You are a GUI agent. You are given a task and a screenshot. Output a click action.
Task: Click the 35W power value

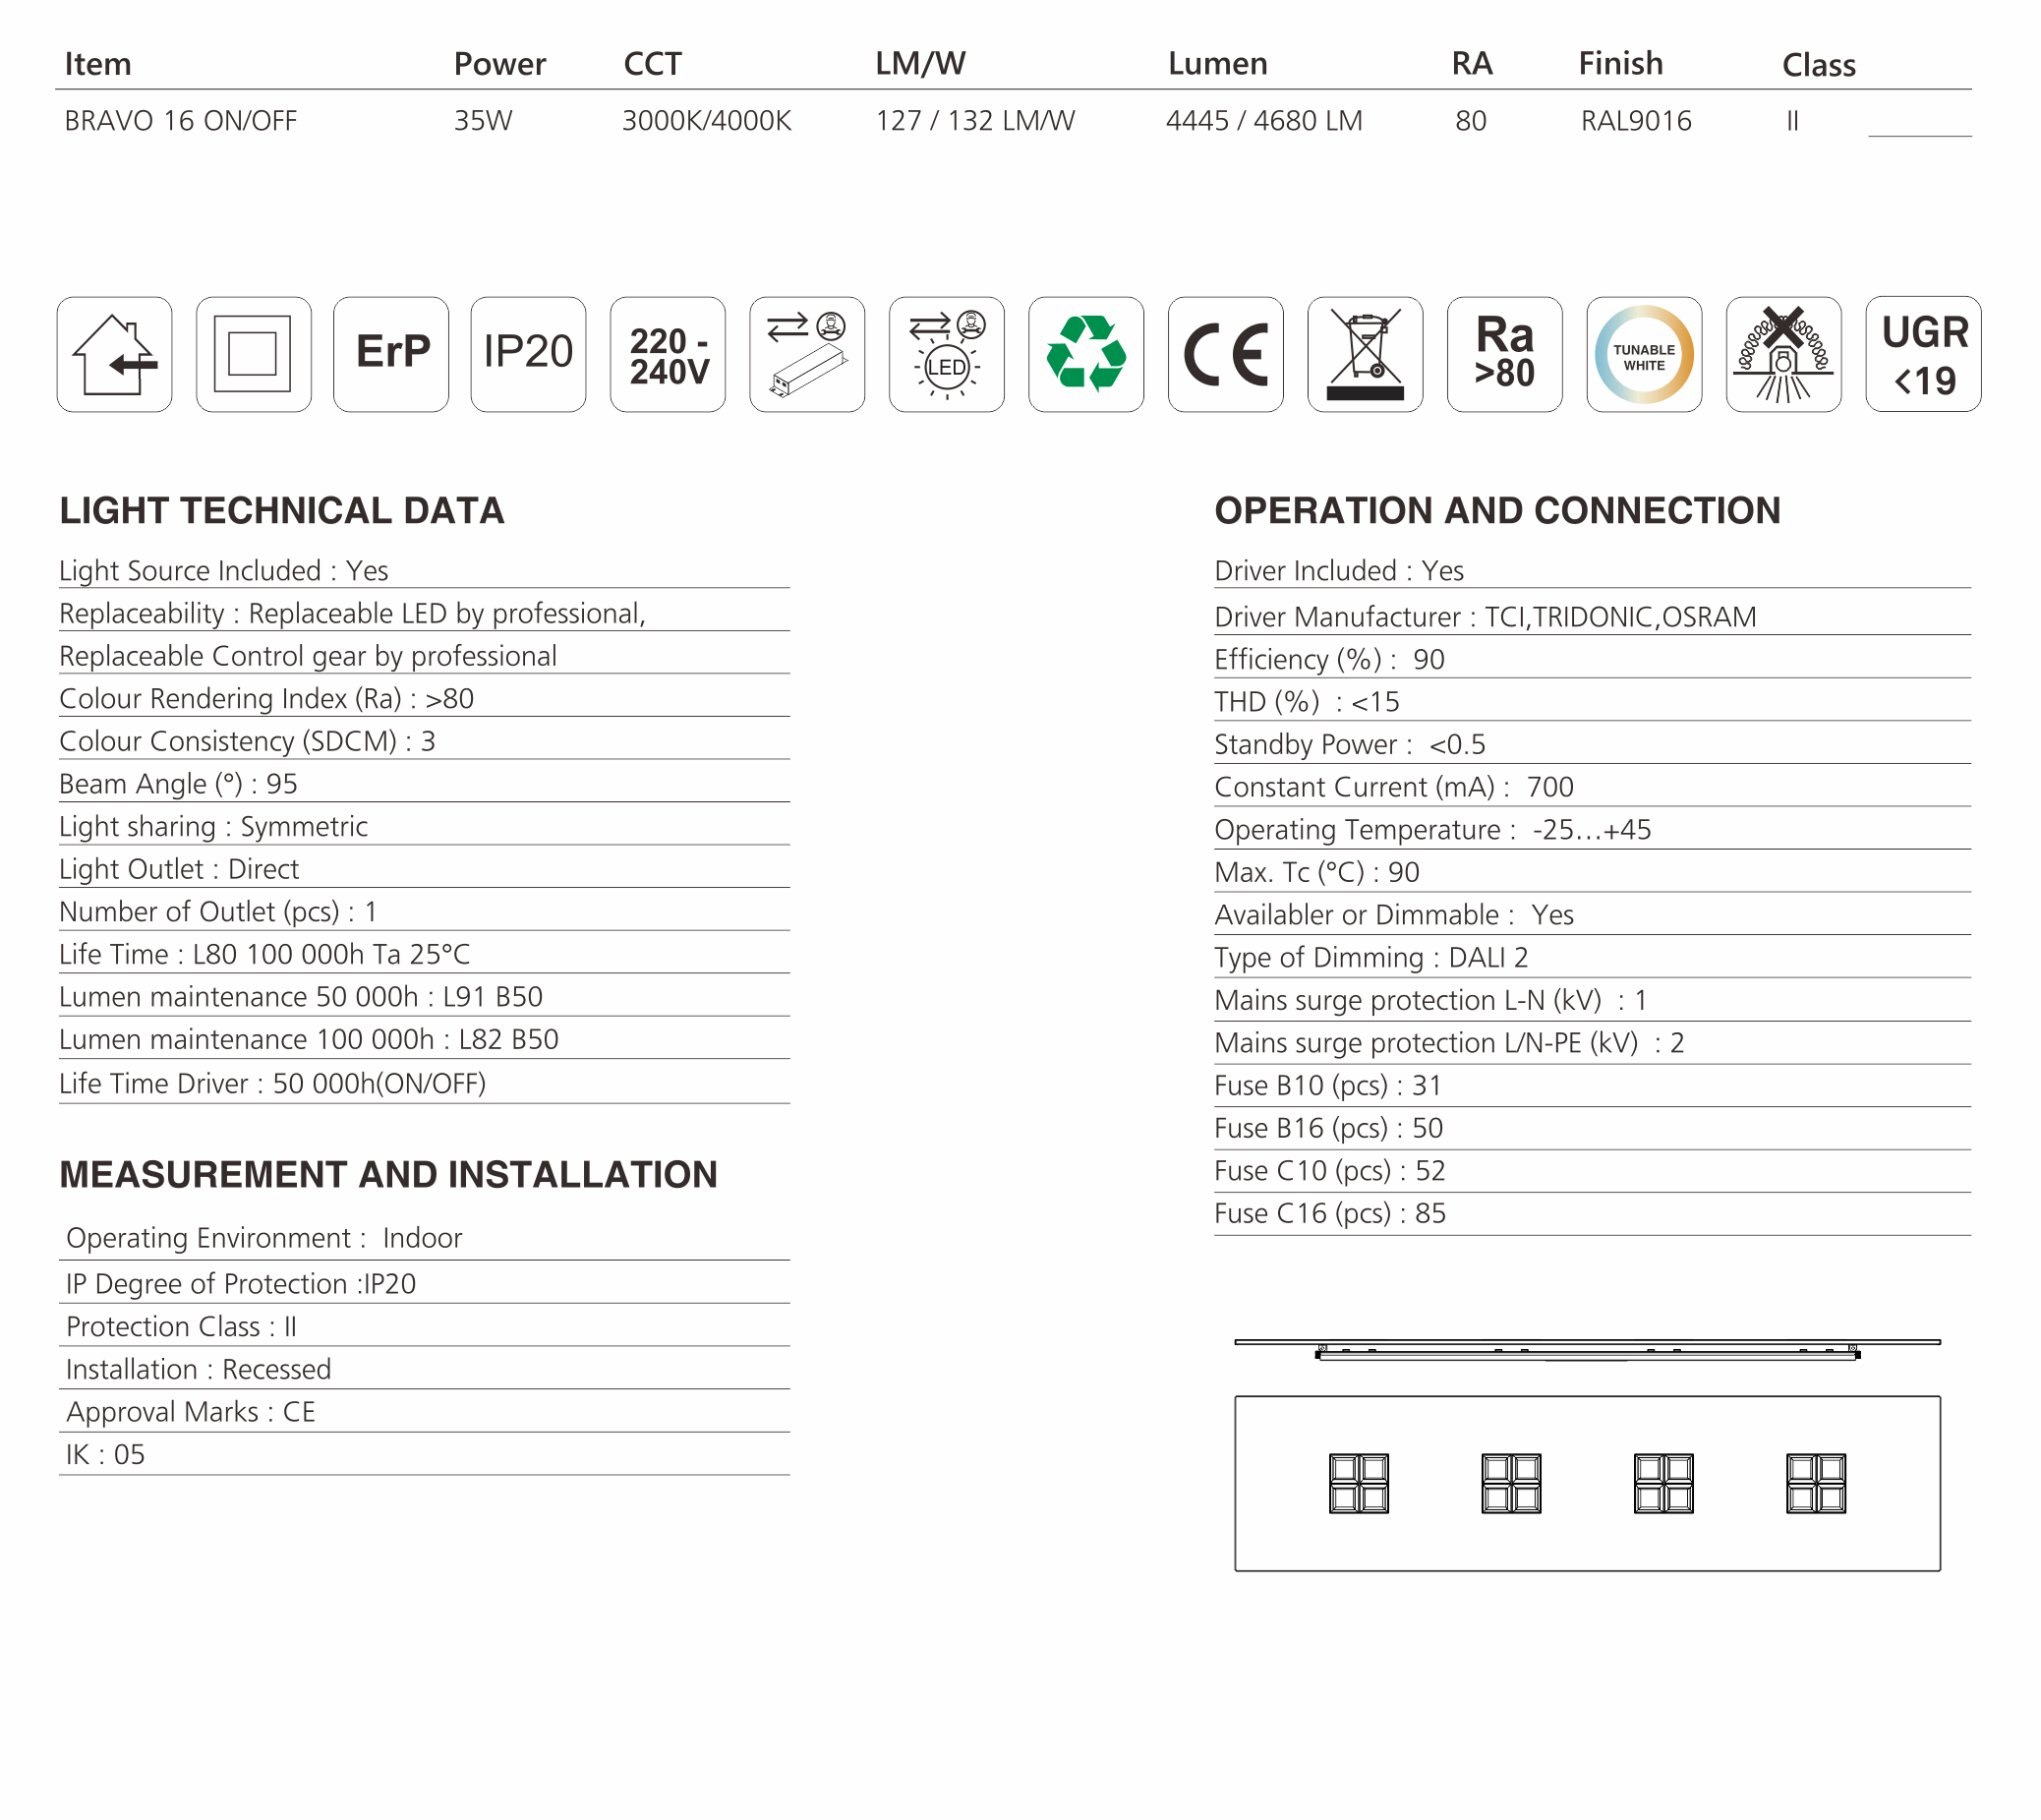coord(483,121)
